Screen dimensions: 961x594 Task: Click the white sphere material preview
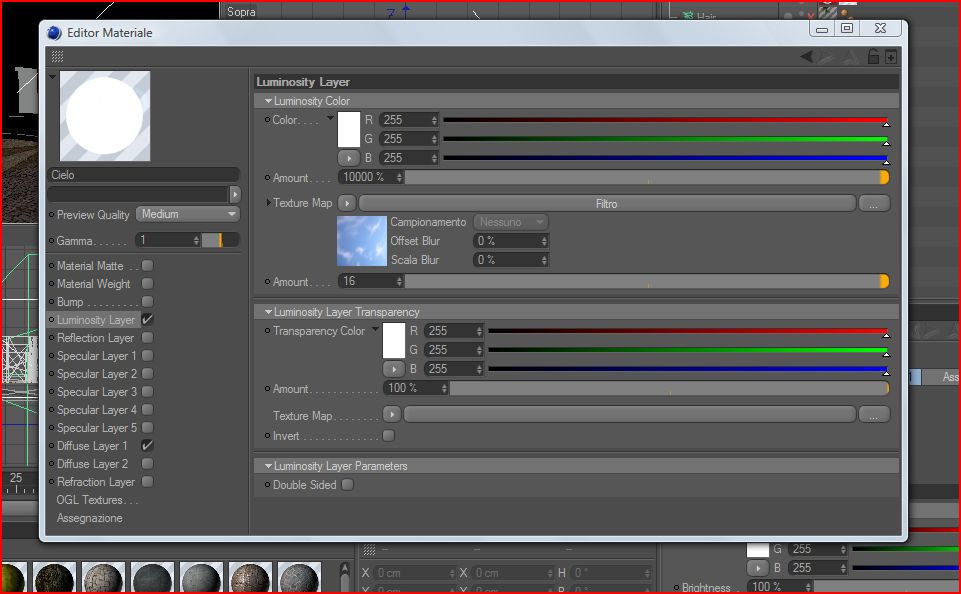(105, 116)
